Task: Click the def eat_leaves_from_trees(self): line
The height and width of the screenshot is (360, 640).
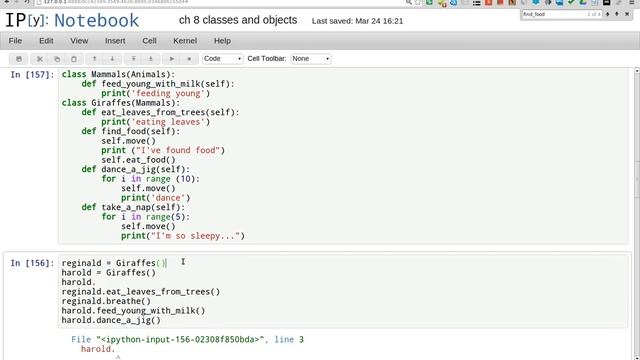Action: (160, 112)
